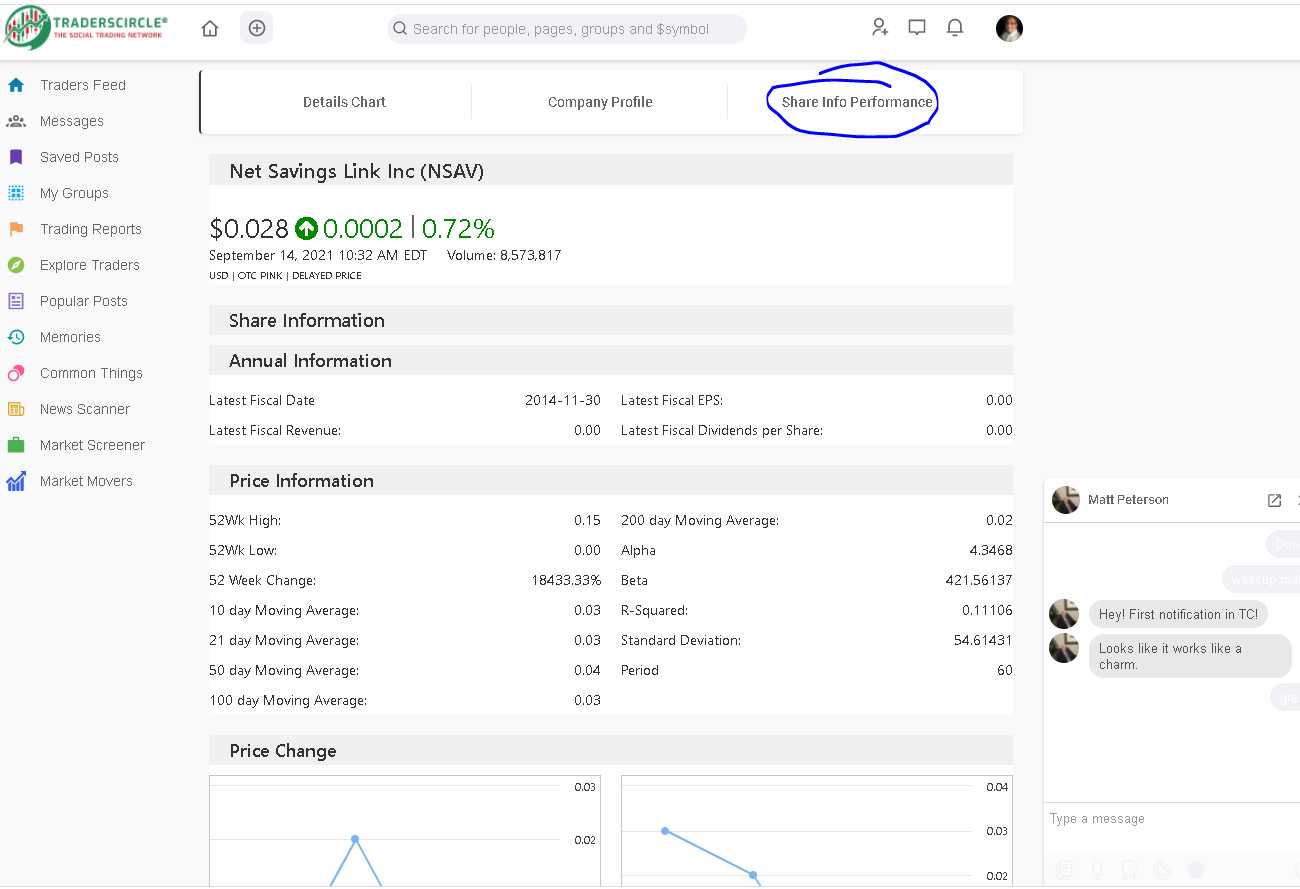Click the 'Hey! First notification in TC!' message
This screenshot has width=1300, height=889.
pos(1178,614)
